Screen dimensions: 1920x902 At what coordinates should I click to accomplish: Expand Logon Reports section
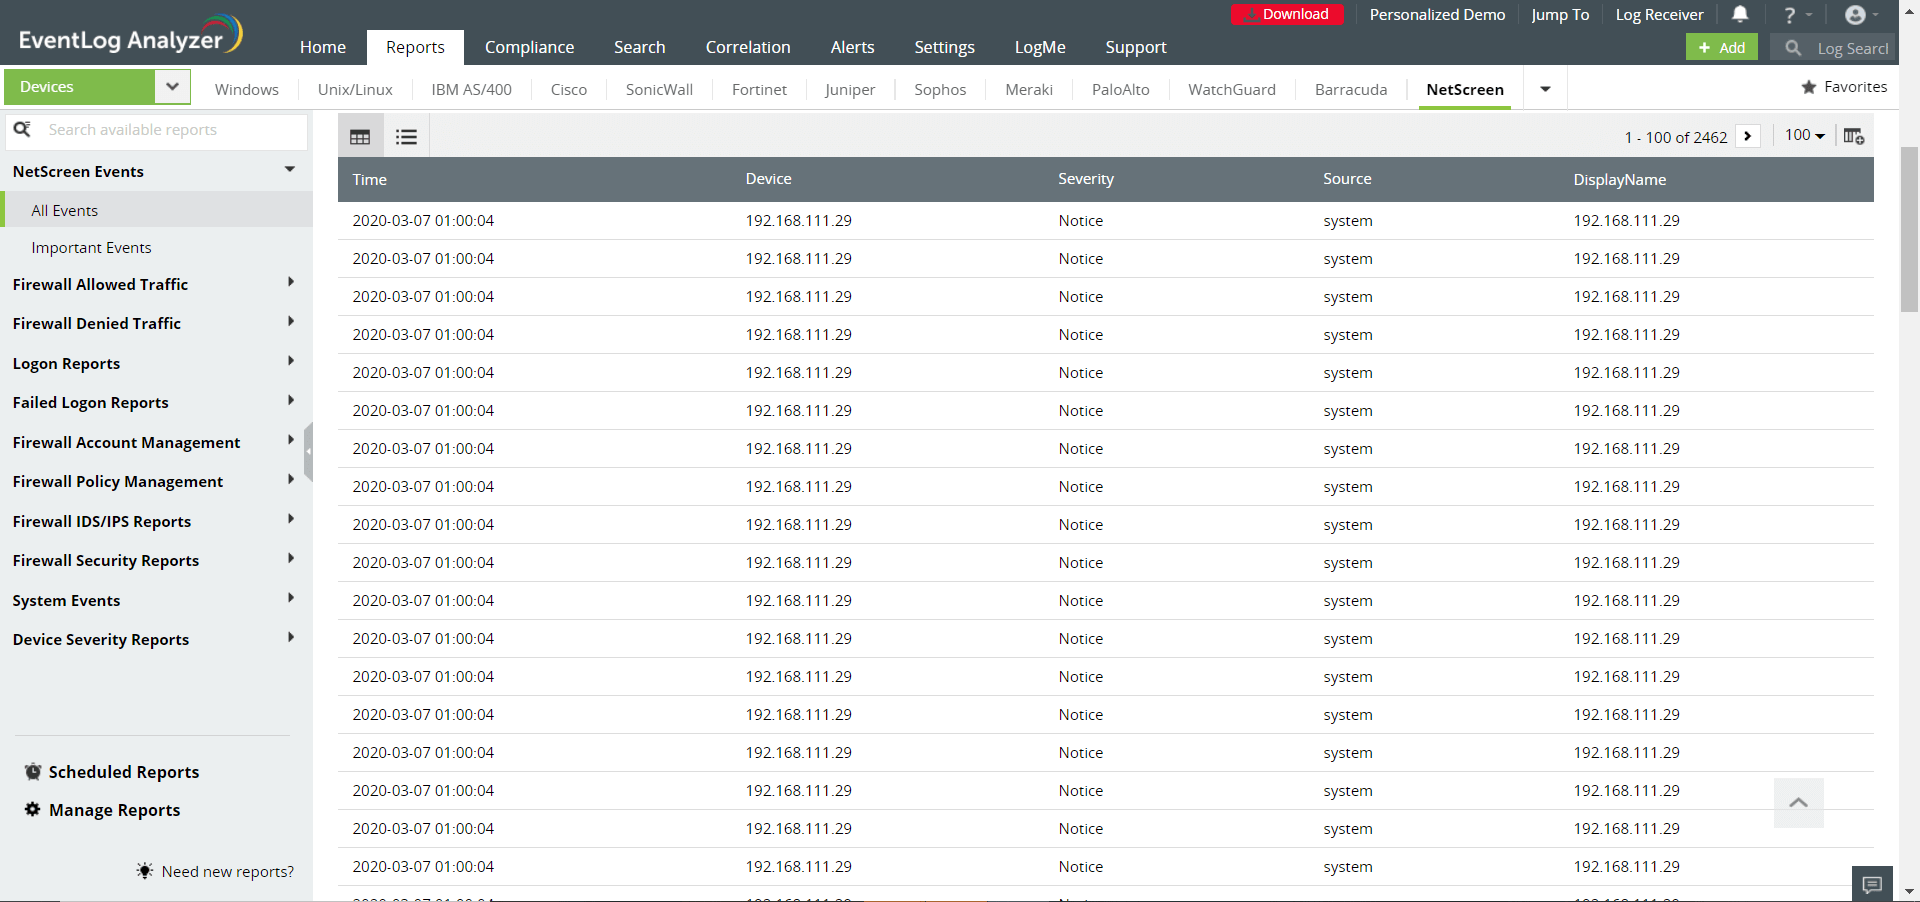point(291,362)
